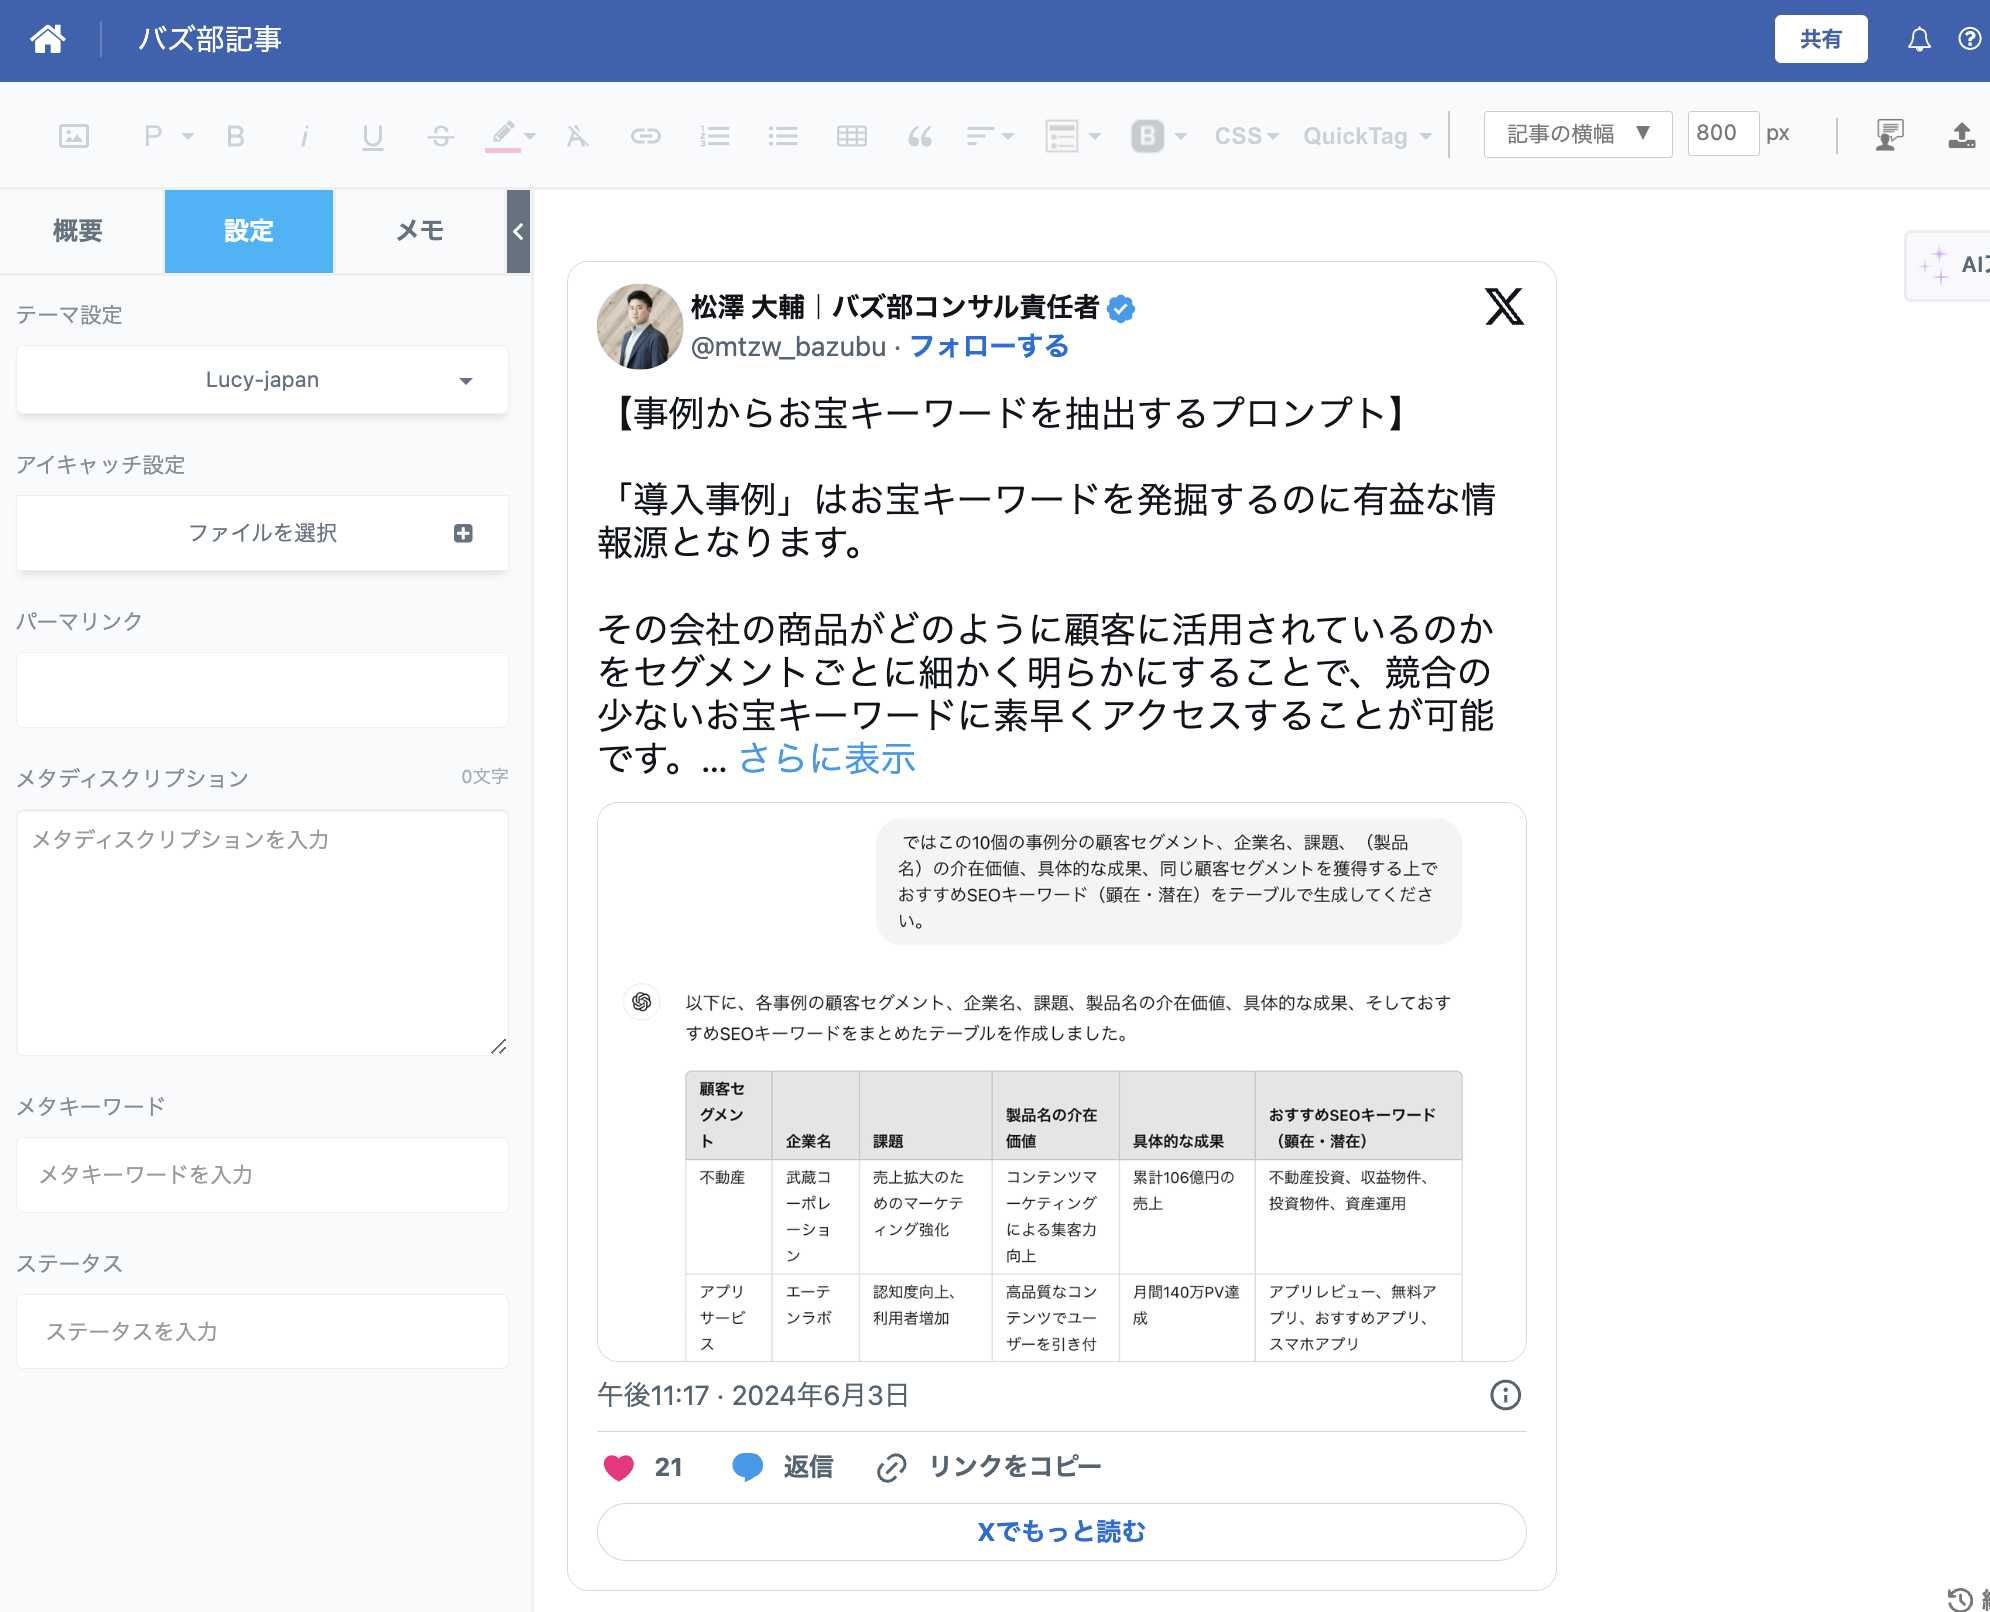The width and height of the screenshot is (1990, 1612).
Task: Open the B button style dropdown
Action: tap(1159, 136)
